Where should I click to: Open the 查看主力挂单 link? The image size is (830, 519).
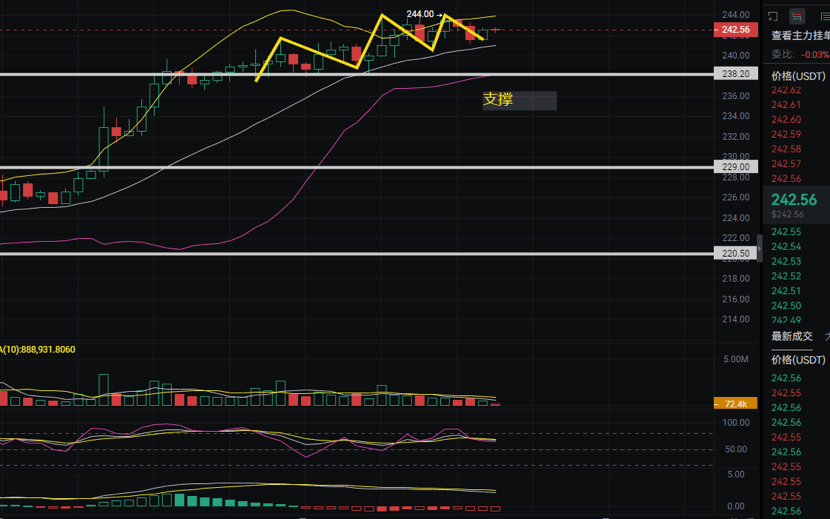(x=799, y=36)
